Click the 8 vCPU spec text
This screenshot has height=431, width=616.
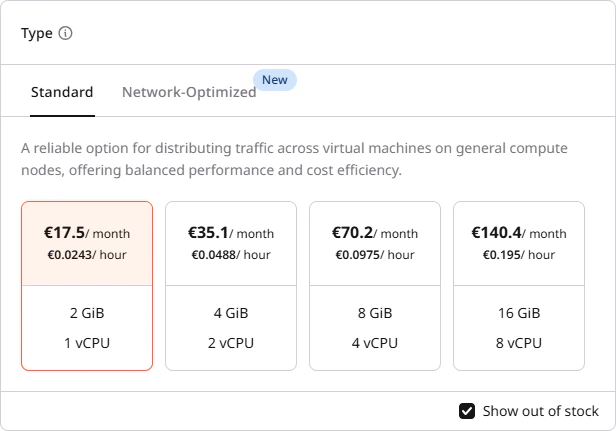pyautogui.click(x=519, y=343)
